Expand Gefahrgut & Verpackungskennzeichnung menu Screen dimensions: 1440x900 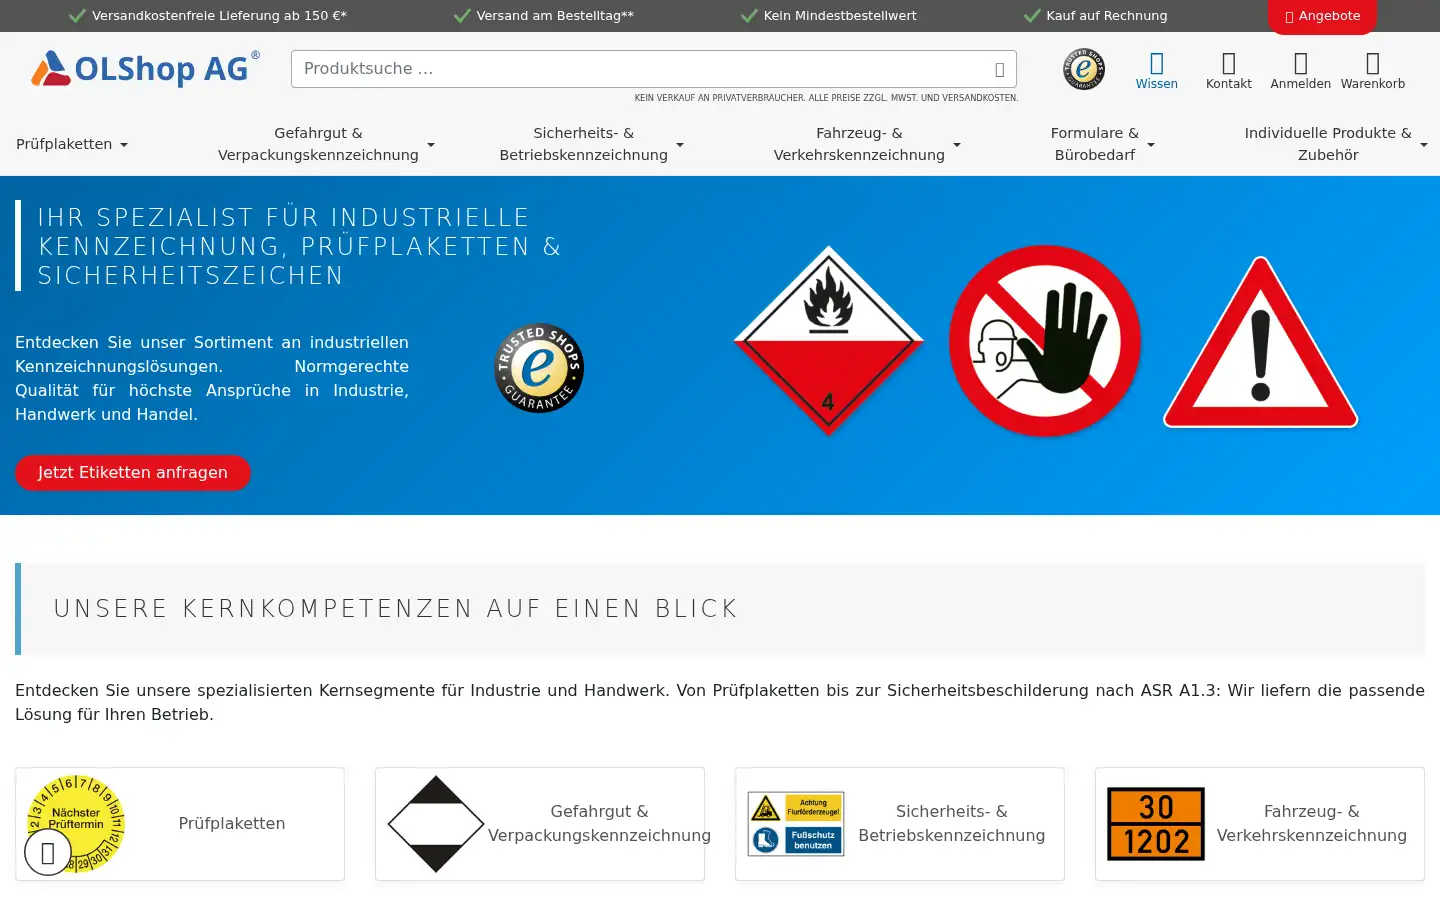[326, 144]
